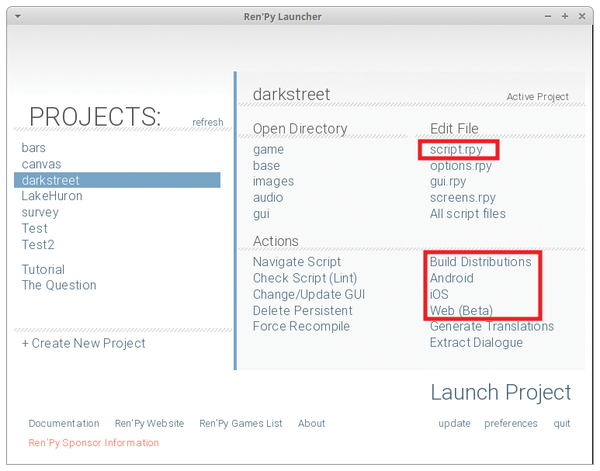Select the survey project

tap(40, 212)
